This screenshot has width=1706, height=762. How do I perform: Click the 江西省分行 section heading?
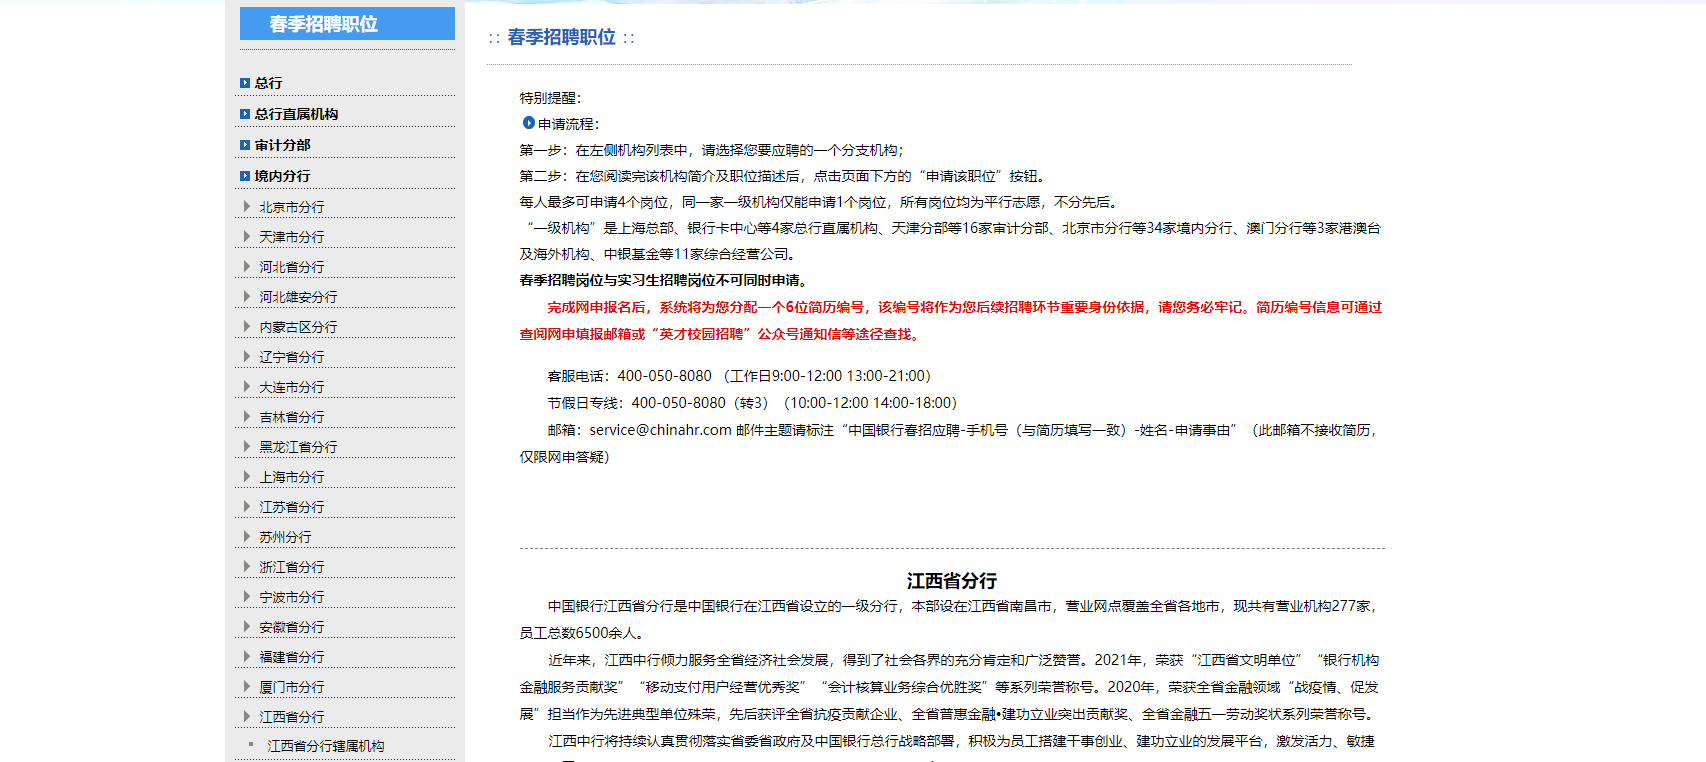tap(952, 581)
